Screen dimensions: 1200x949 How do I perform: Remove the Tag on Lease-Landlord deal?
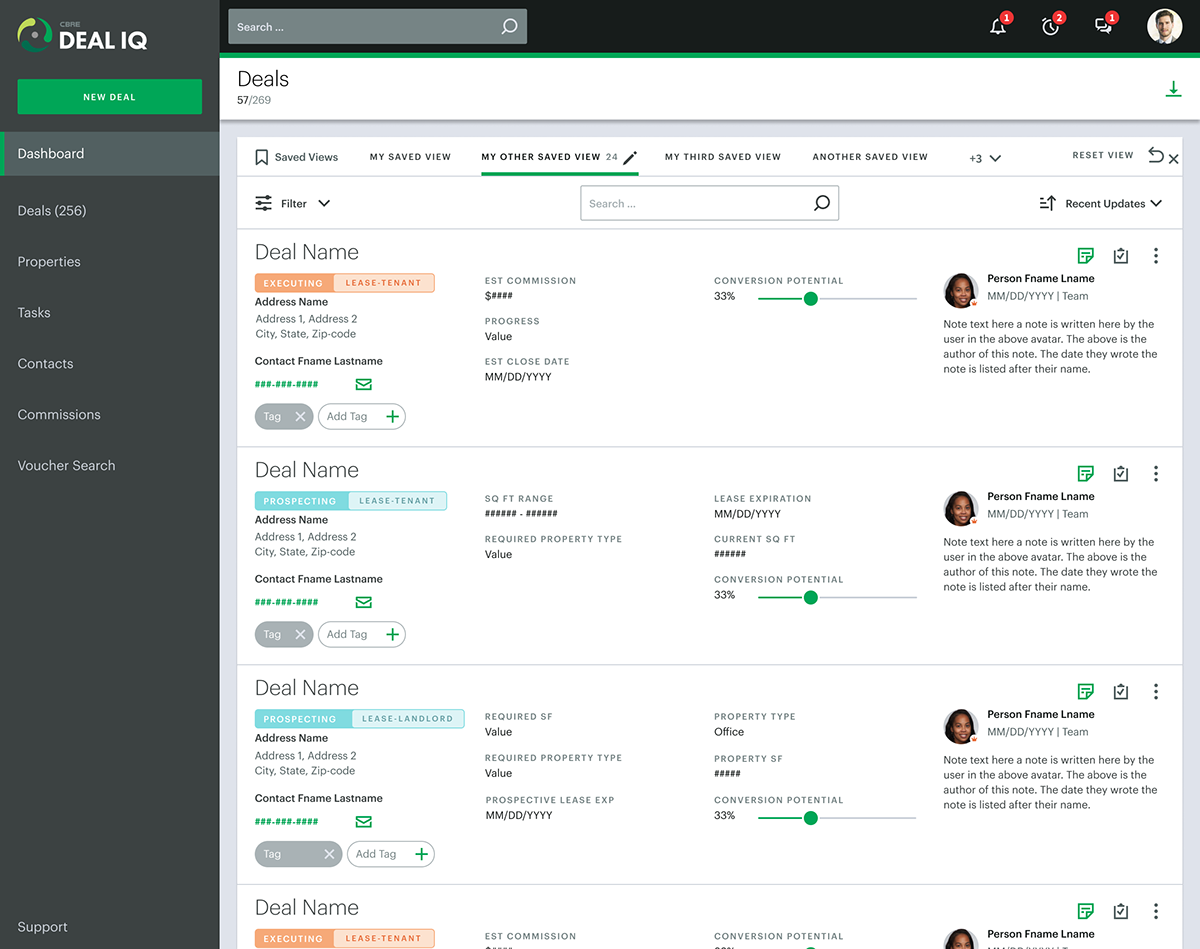[x=329, y=854]
